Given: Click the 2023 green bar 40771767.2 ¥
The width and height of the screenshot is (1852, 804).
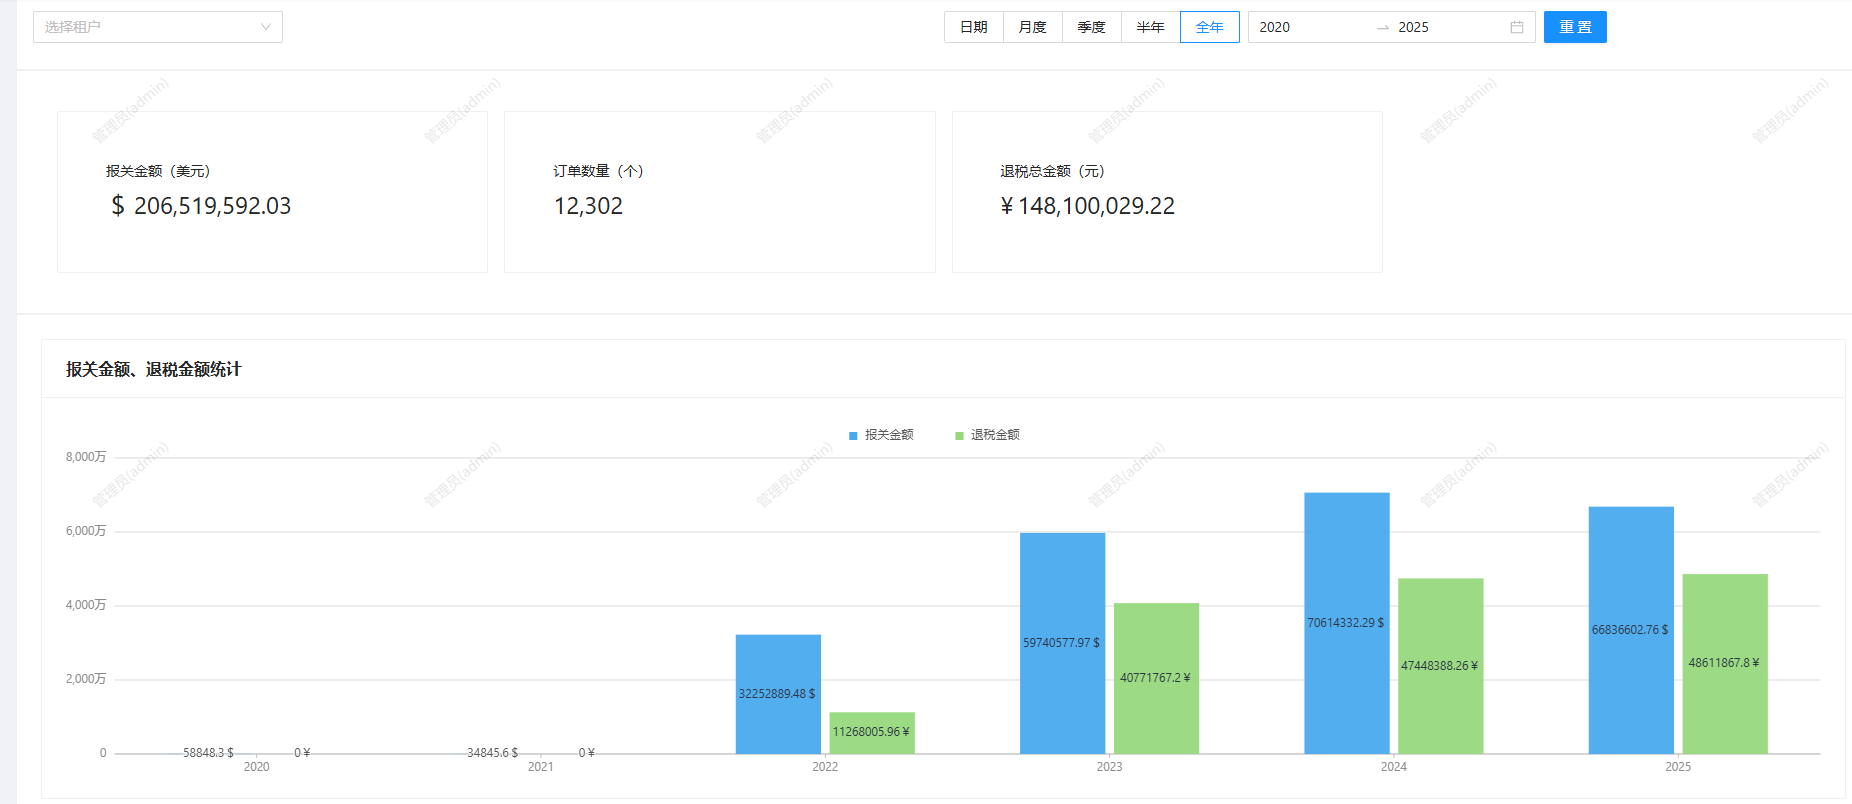Looking at the screenshot, I should point(1156,678).
